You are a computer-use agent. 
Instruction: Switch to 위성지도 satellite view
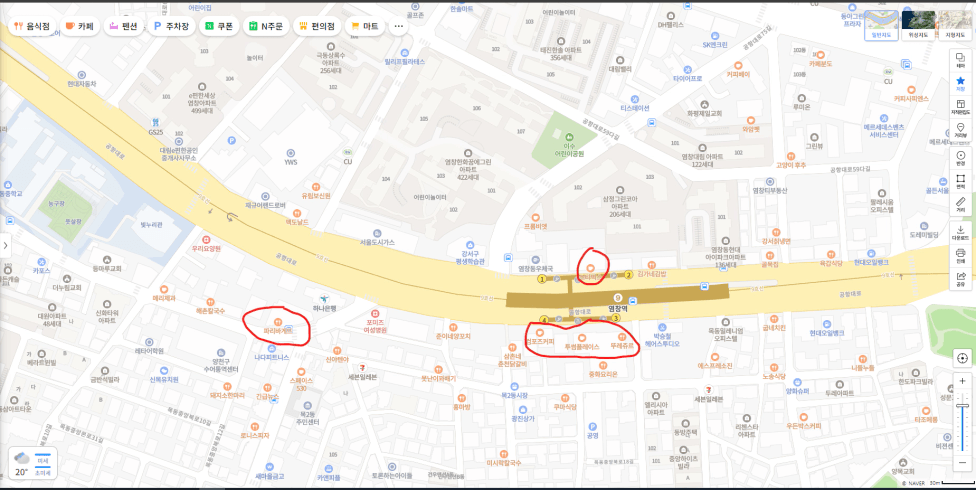918,25
